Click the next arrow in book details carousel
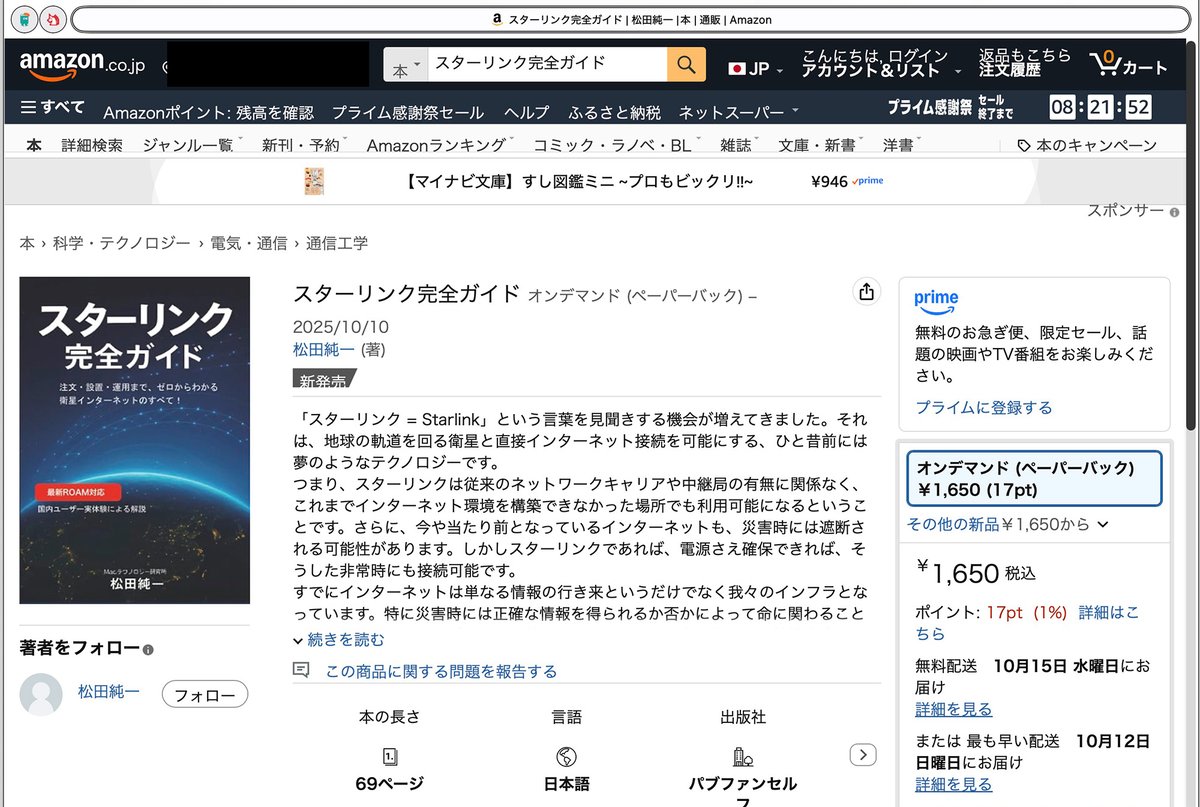The width and height of the screenshot is (1200, 807). coord(863,755)
